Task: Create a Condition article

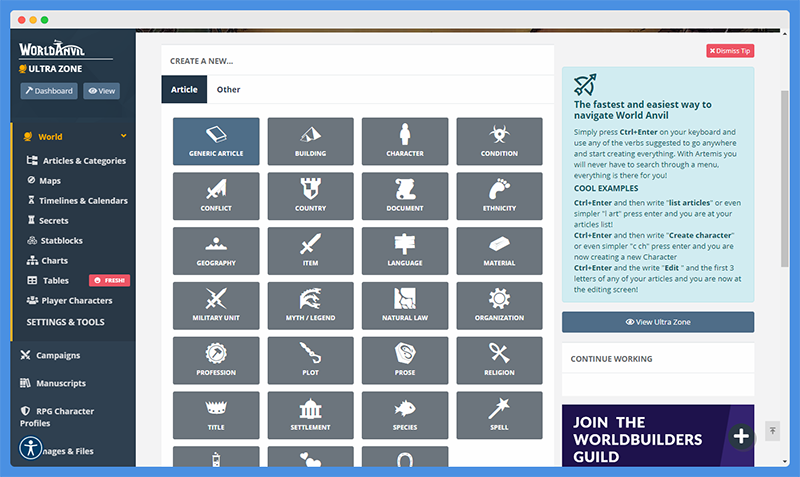Action: (499, 141)
